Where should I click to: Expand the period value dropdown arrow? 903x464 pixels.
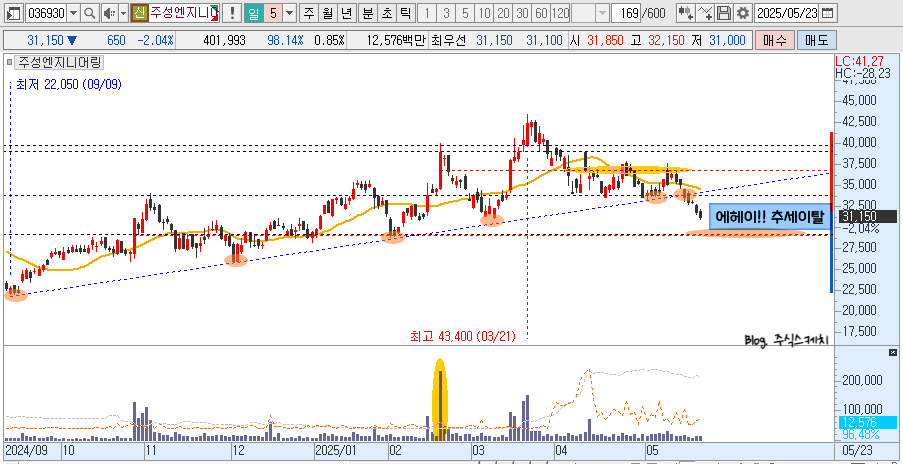(x=290, y=13)
